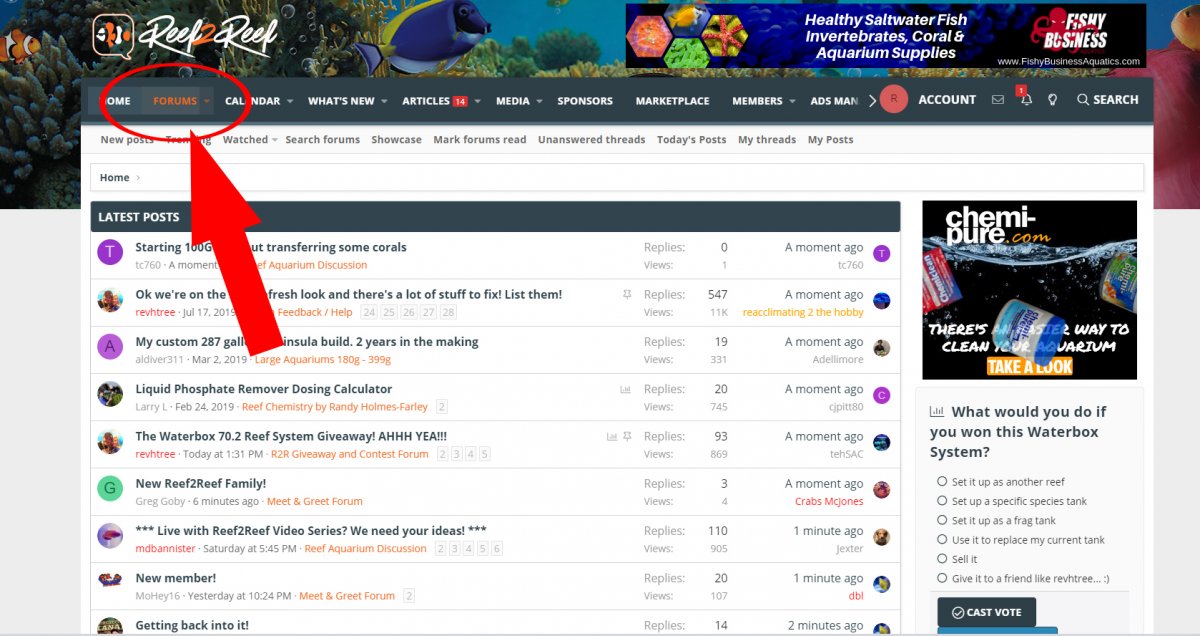The height and width of the screenshot is (636, 1200).
Task: Click the sticky pin icon in the Waterbox row
Action: (627, 437)
